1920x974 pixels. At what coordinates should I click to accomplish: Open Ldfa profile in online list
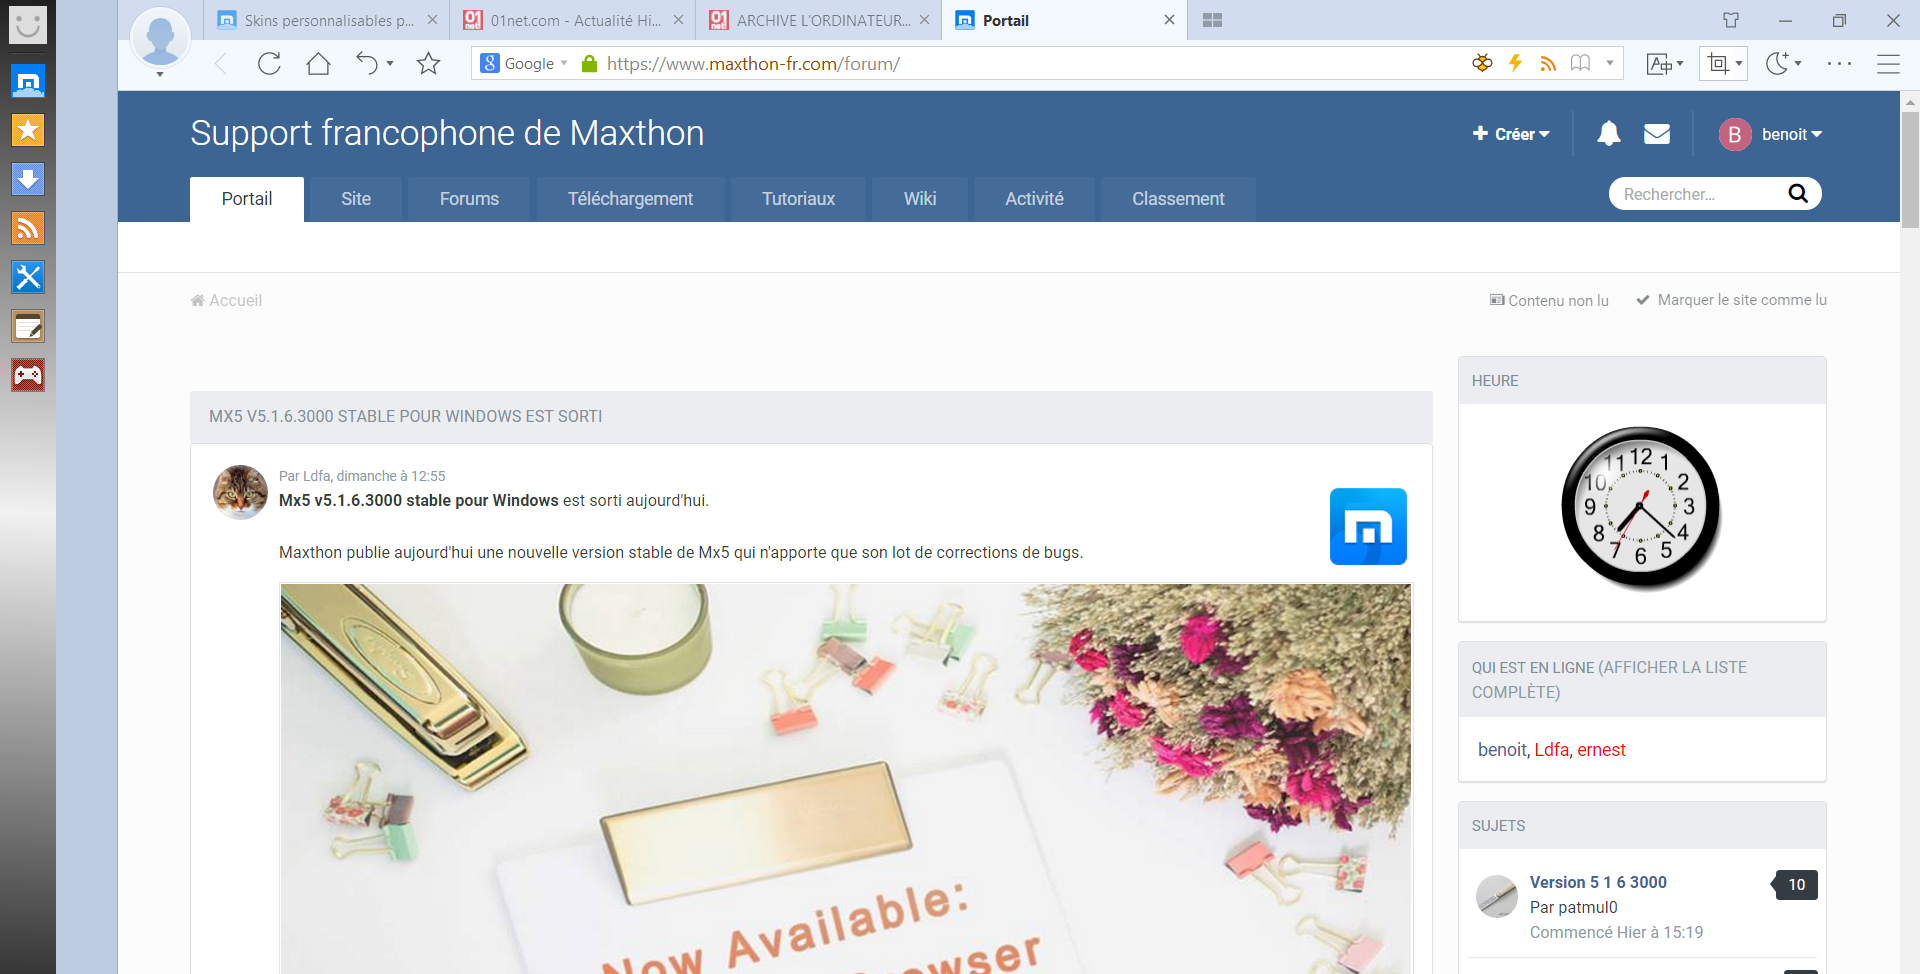[x=1551, y=750]
